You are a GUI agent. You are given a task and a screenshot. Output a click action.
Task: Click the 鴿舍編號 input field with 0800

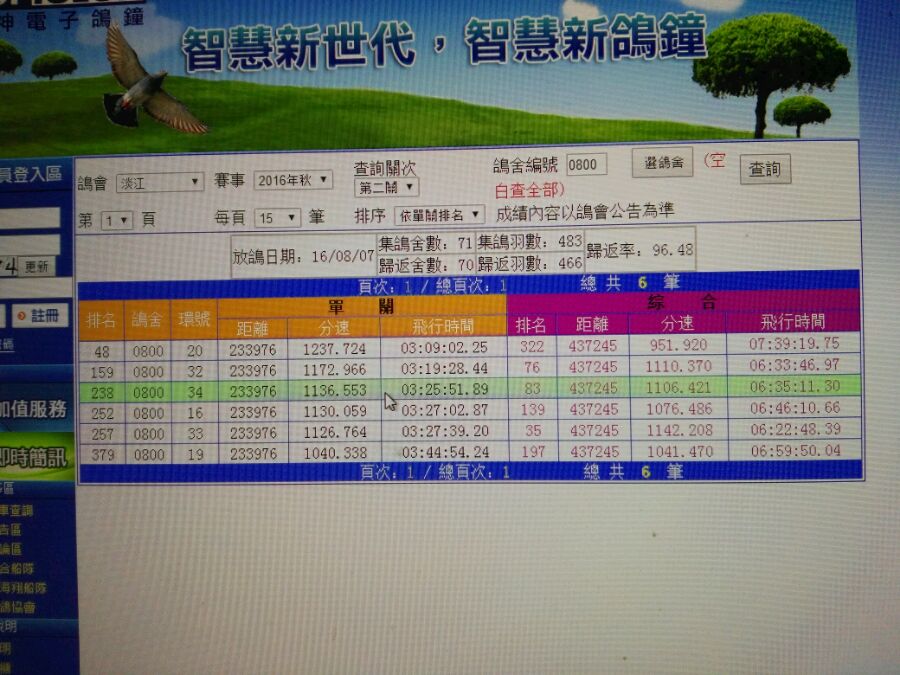(x=586, y=165)
